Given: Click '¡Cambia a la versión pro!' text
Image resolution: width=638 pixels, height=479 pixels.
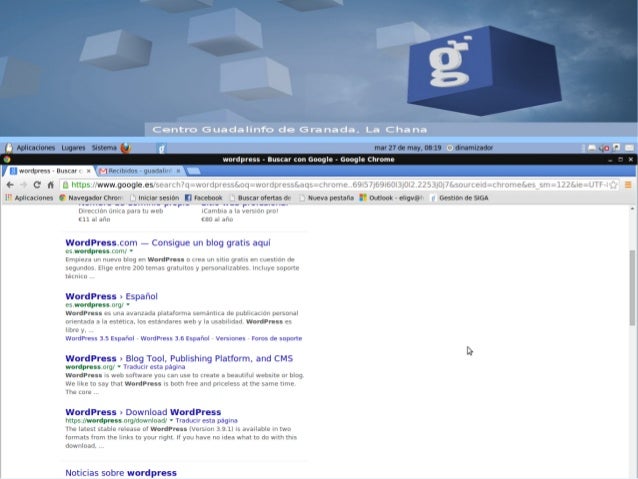Looking at the screenshot, I should pos(240,211).
